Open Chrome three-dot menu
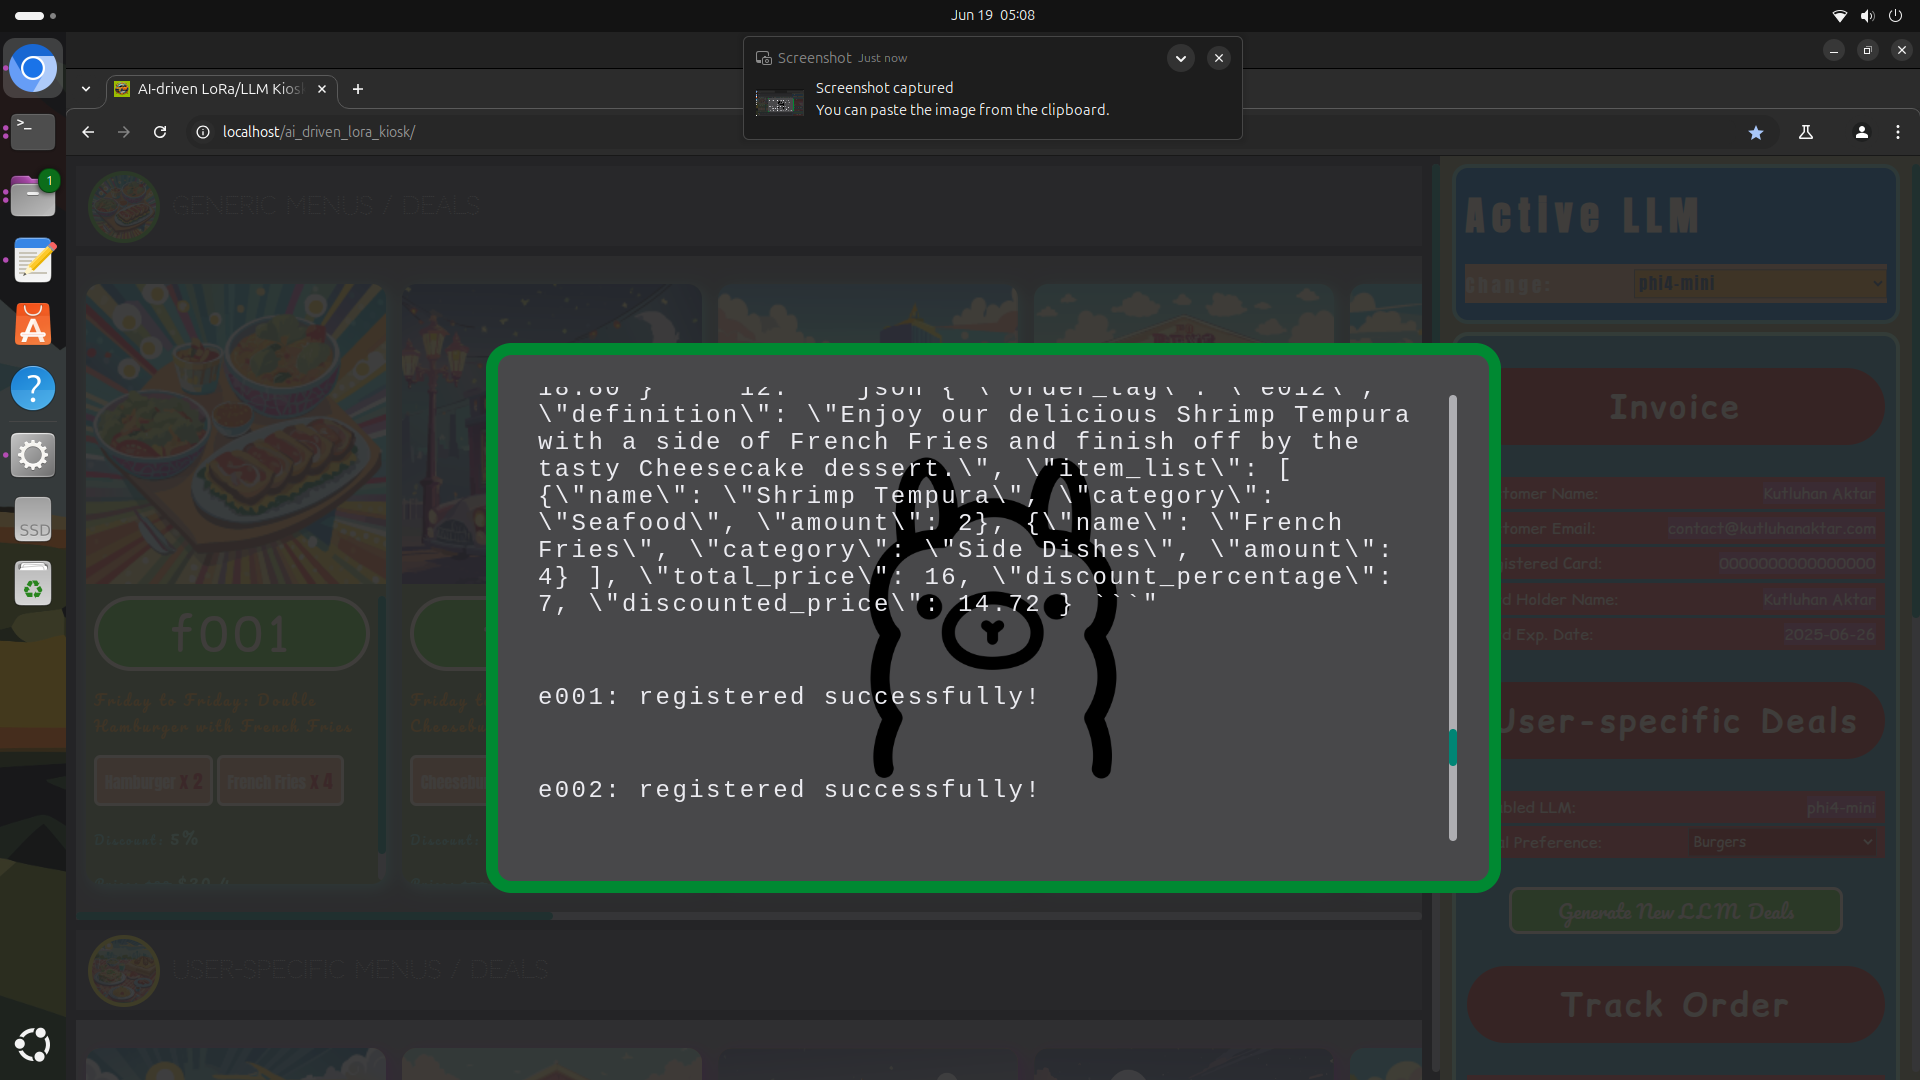This screenshot has height=1080, width=1920. (1898, 132)
